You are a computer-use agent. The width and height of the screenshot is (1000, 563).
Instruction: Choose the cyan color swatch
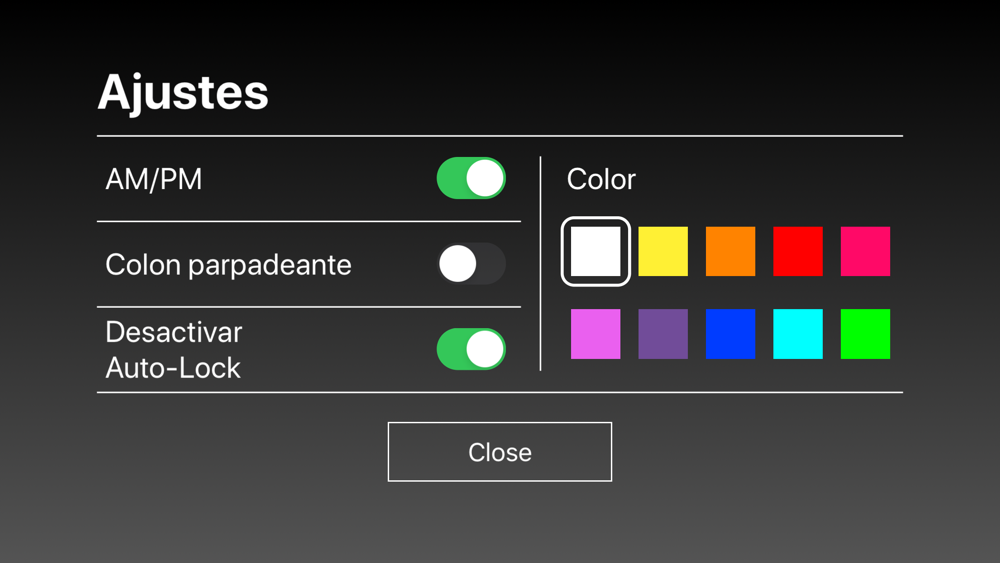[x=798, y=334]
